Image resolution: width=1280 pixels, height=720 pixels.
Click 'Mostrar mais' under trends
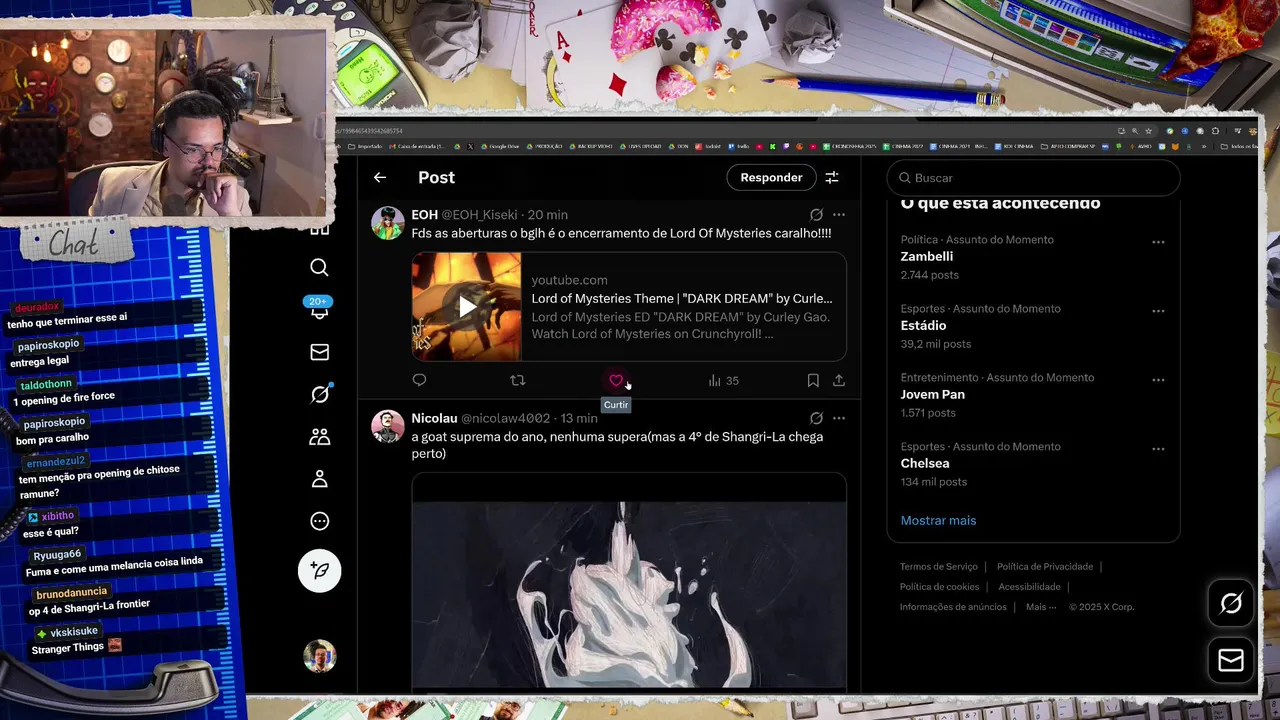coord(938,520)
